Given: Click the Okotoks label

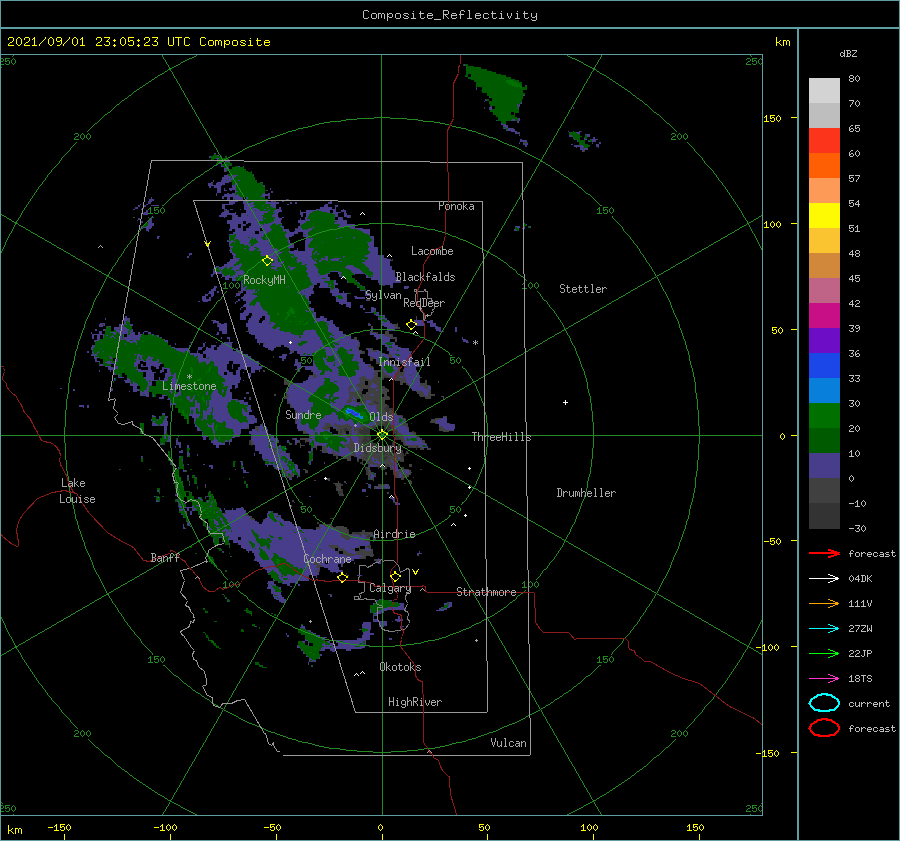Looking at the screenshot, I should (x=400, y=667).
